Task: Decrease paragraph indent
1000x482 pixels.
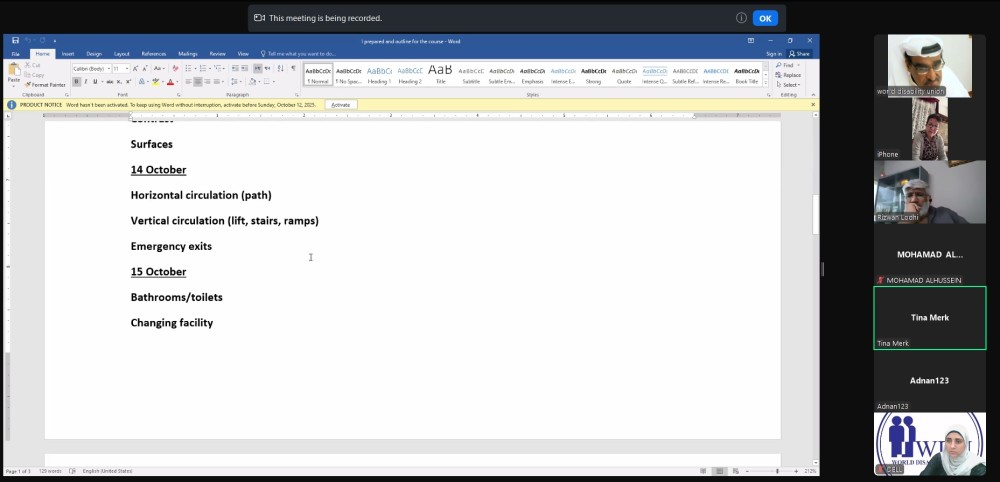Action: point(235,68)
